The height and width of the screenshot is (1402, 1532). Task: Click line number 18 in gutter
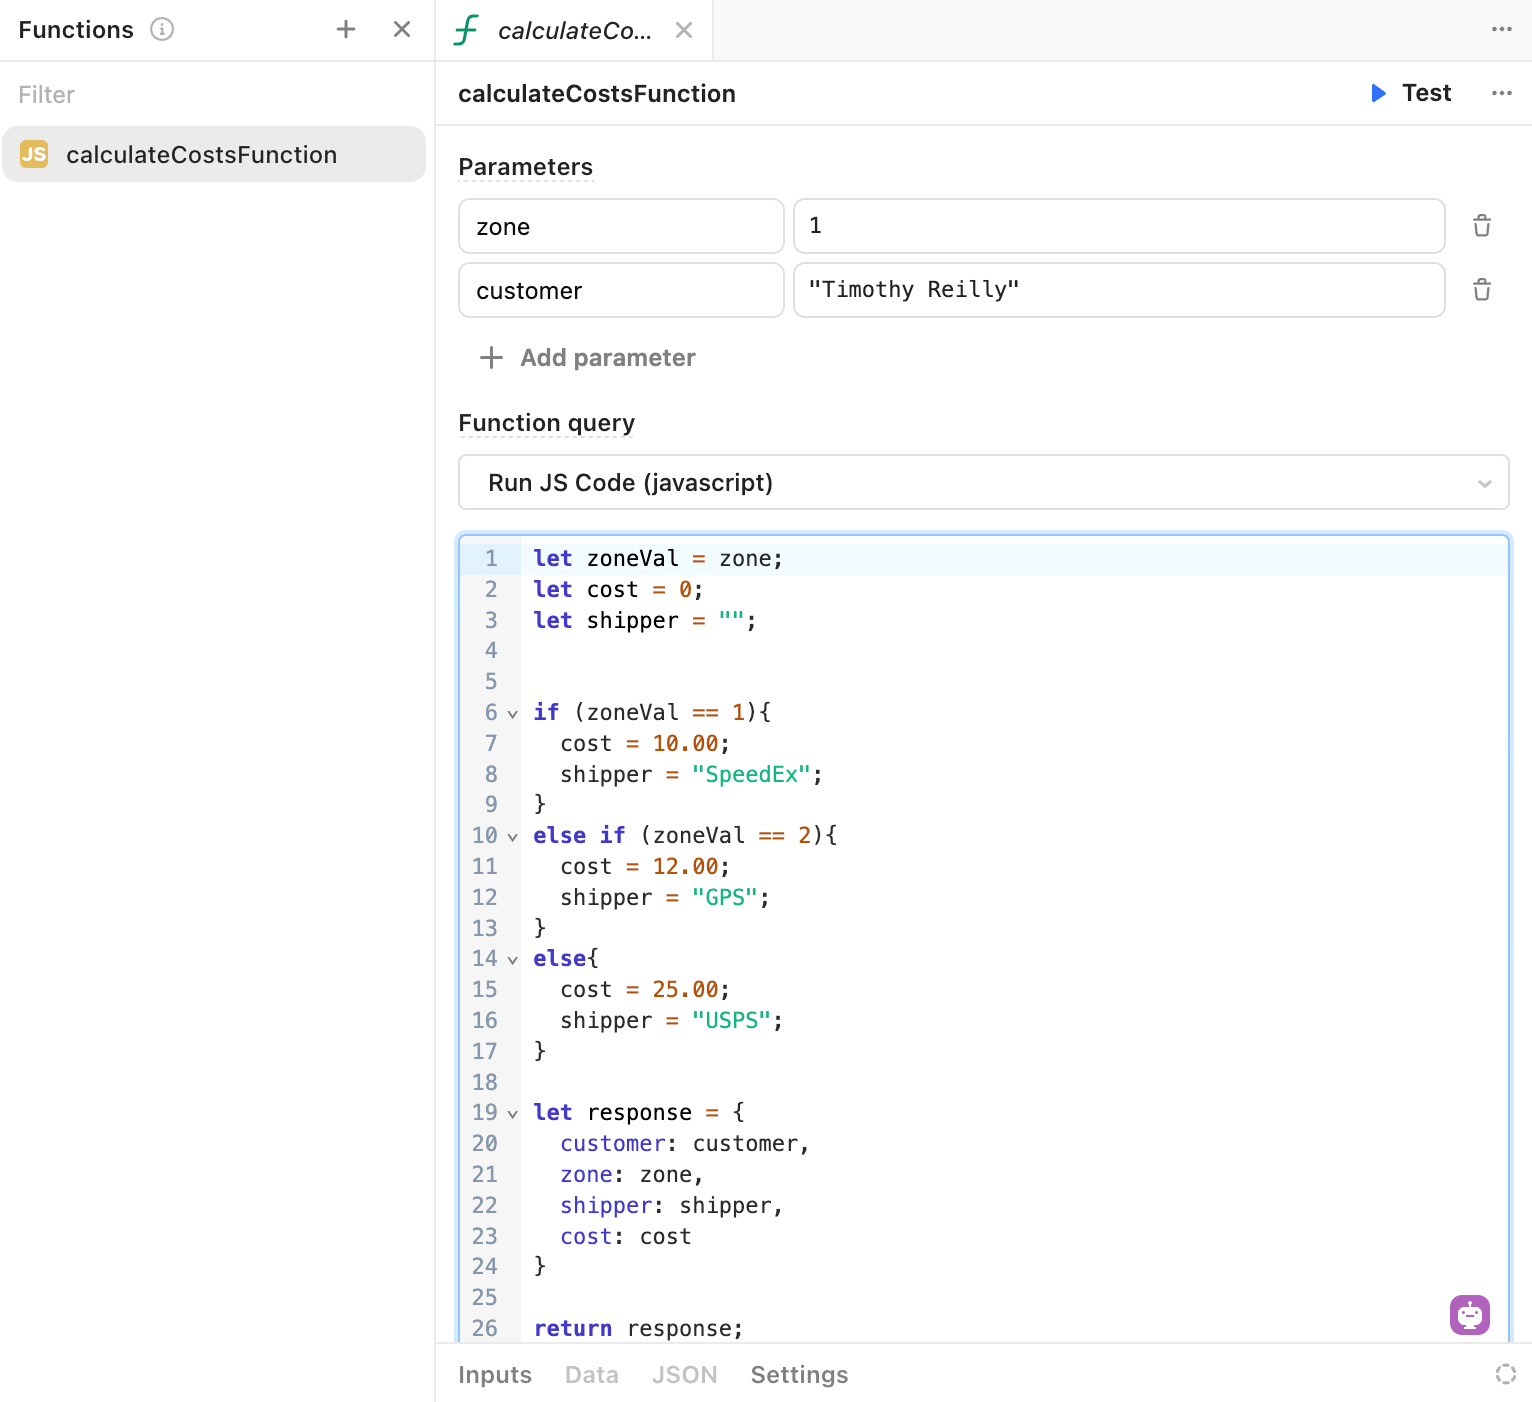click(485, 1082)
